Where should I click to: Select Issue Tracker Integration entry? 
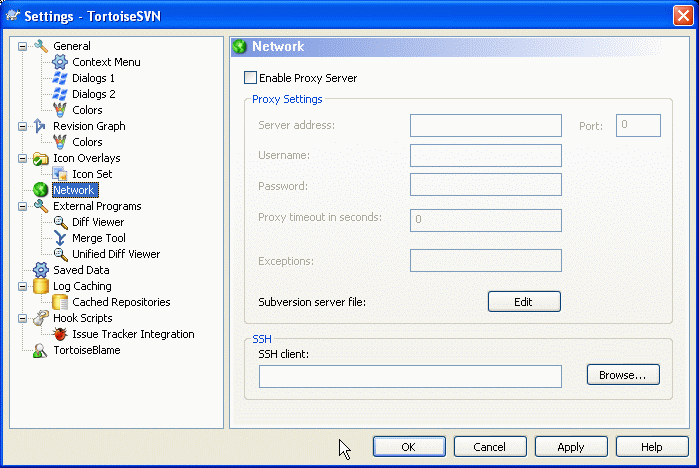coord(133,334)
